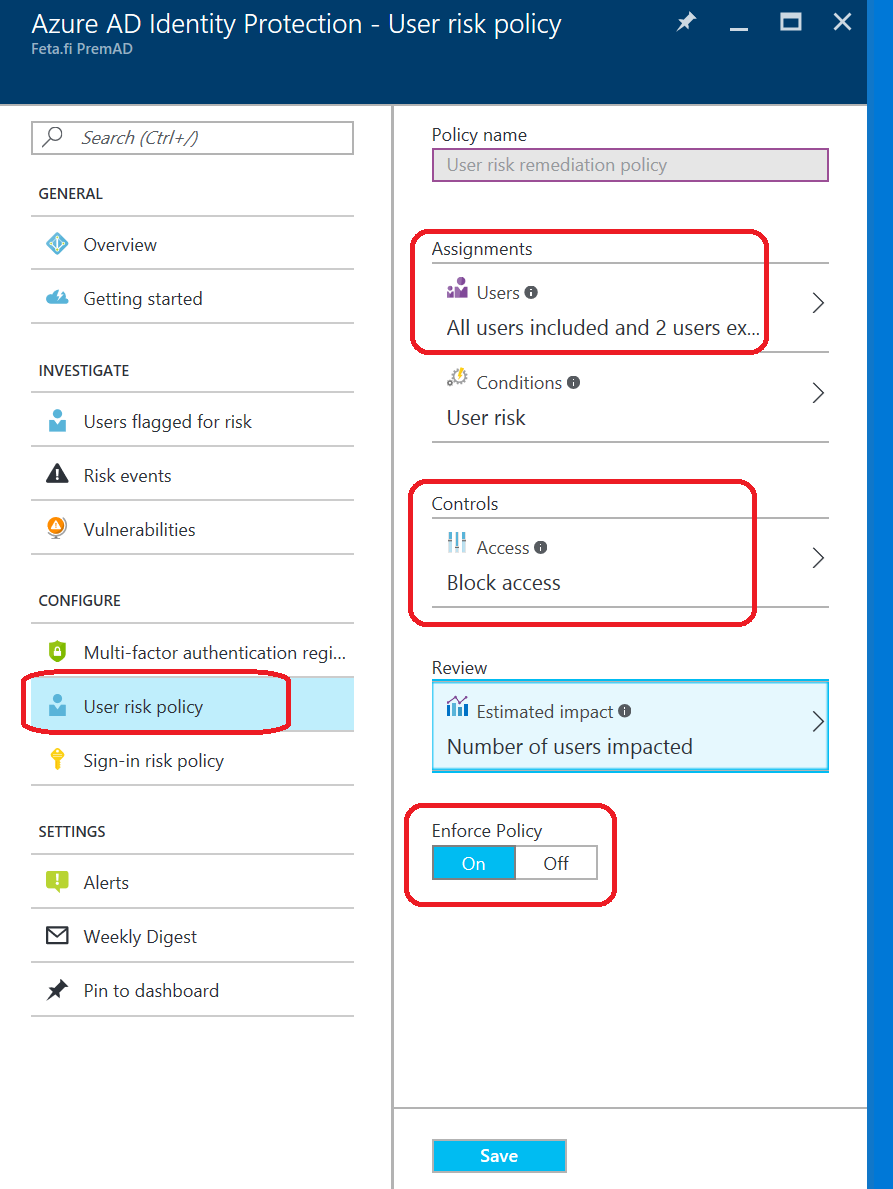Expand the Access control with its chevron
893x1189 pixels.
point(818,557)
